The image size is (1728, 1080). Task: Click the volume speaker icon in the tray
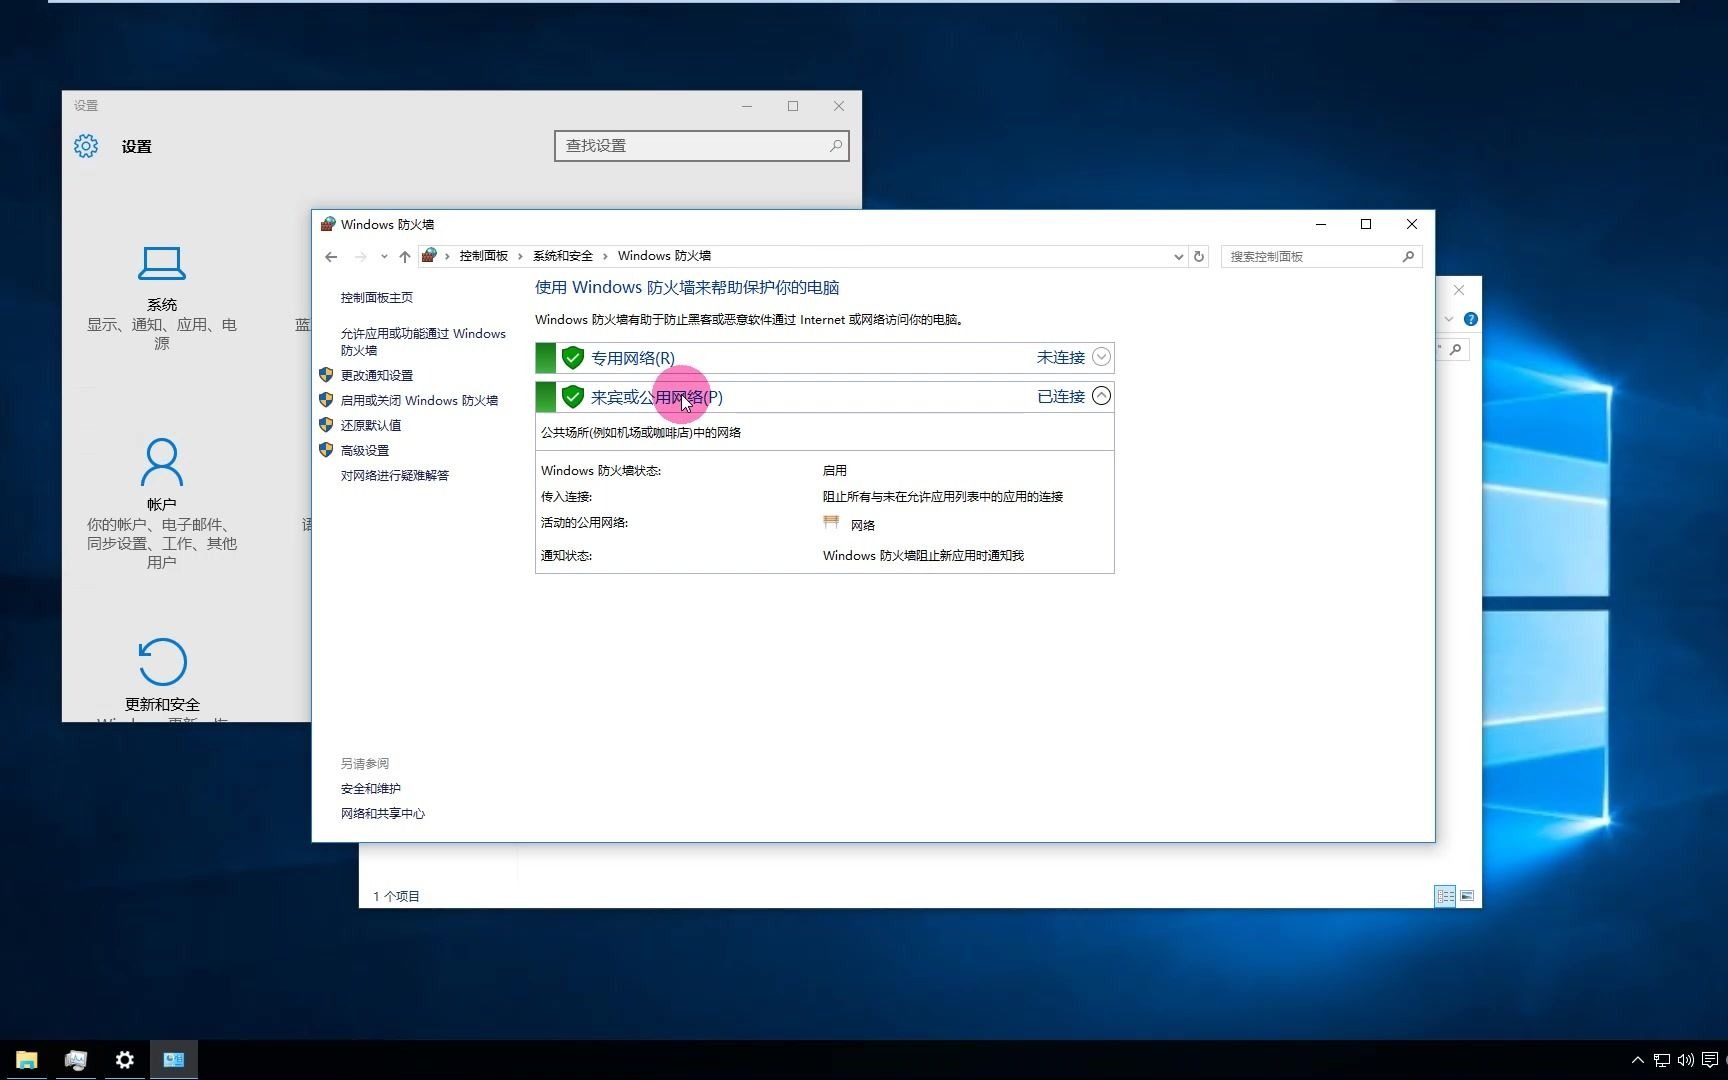click(1687, 1060)
